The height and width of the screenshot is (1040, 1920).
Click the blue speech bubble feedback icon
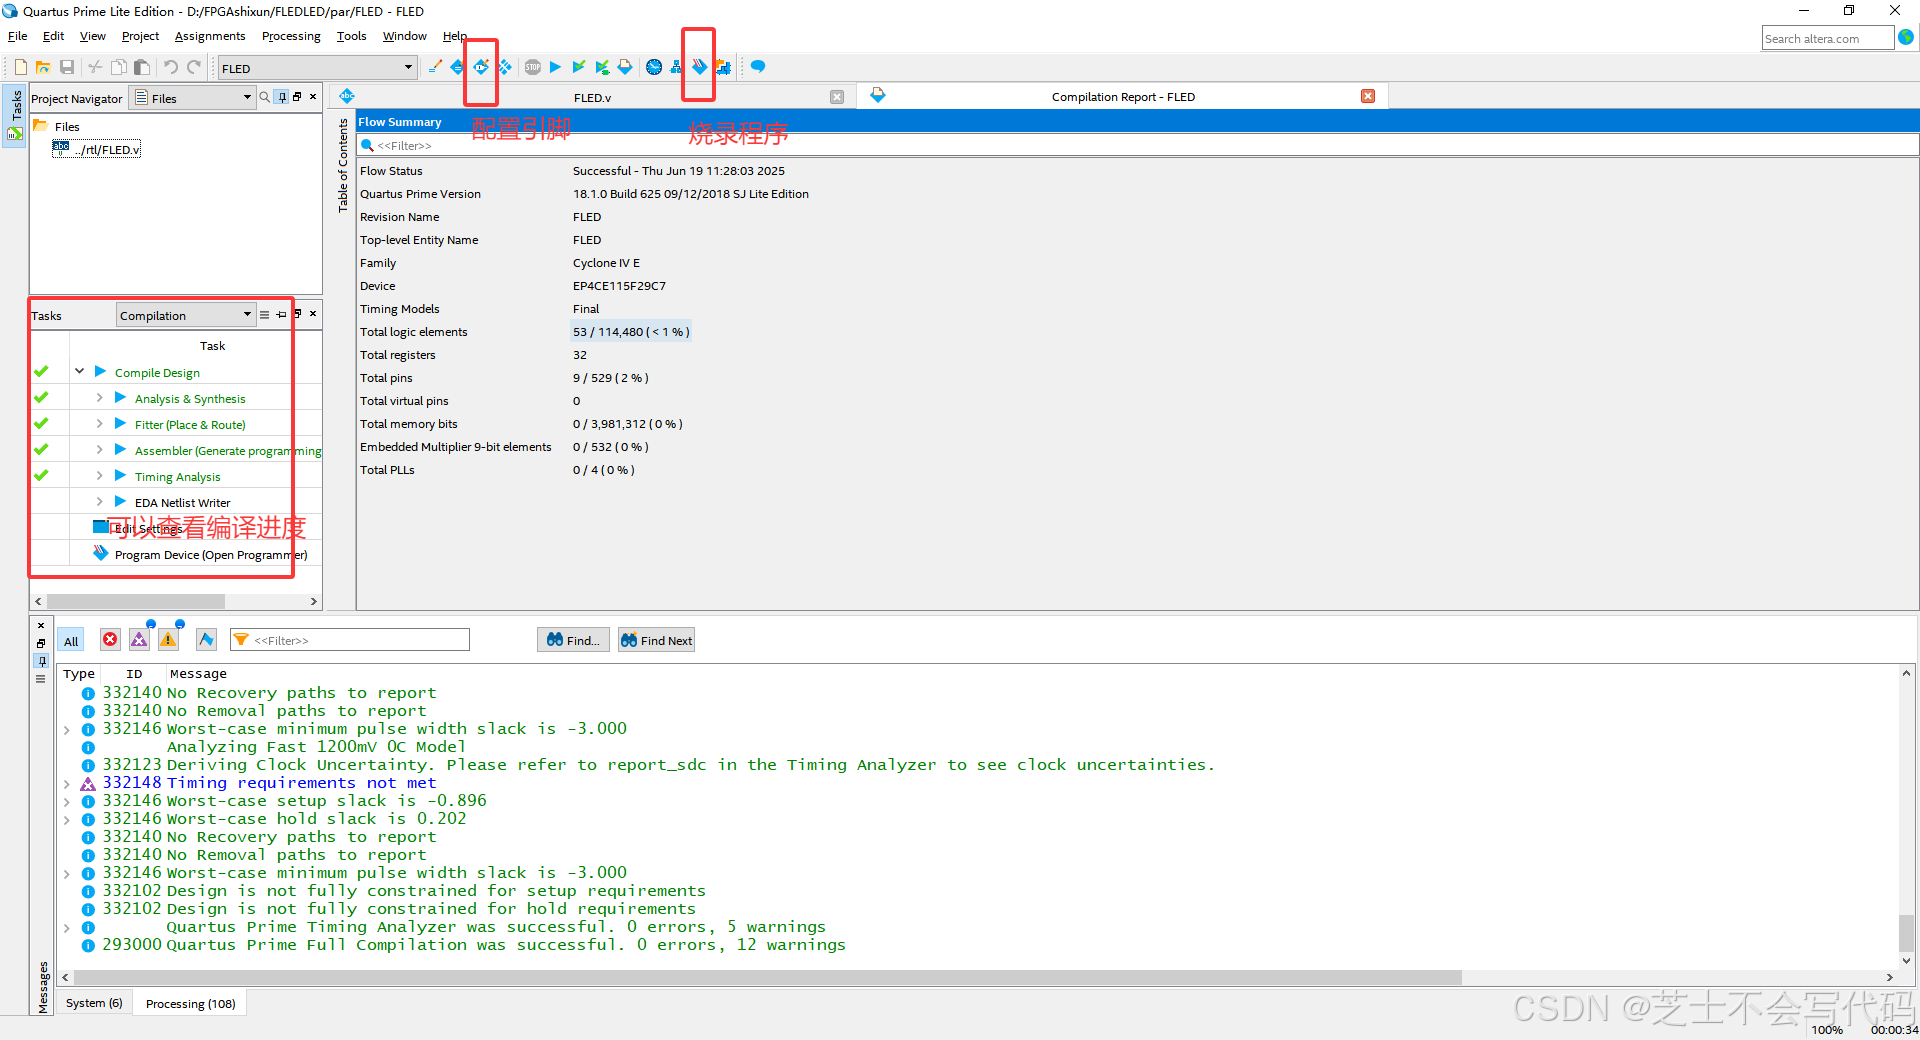(758, 67)
